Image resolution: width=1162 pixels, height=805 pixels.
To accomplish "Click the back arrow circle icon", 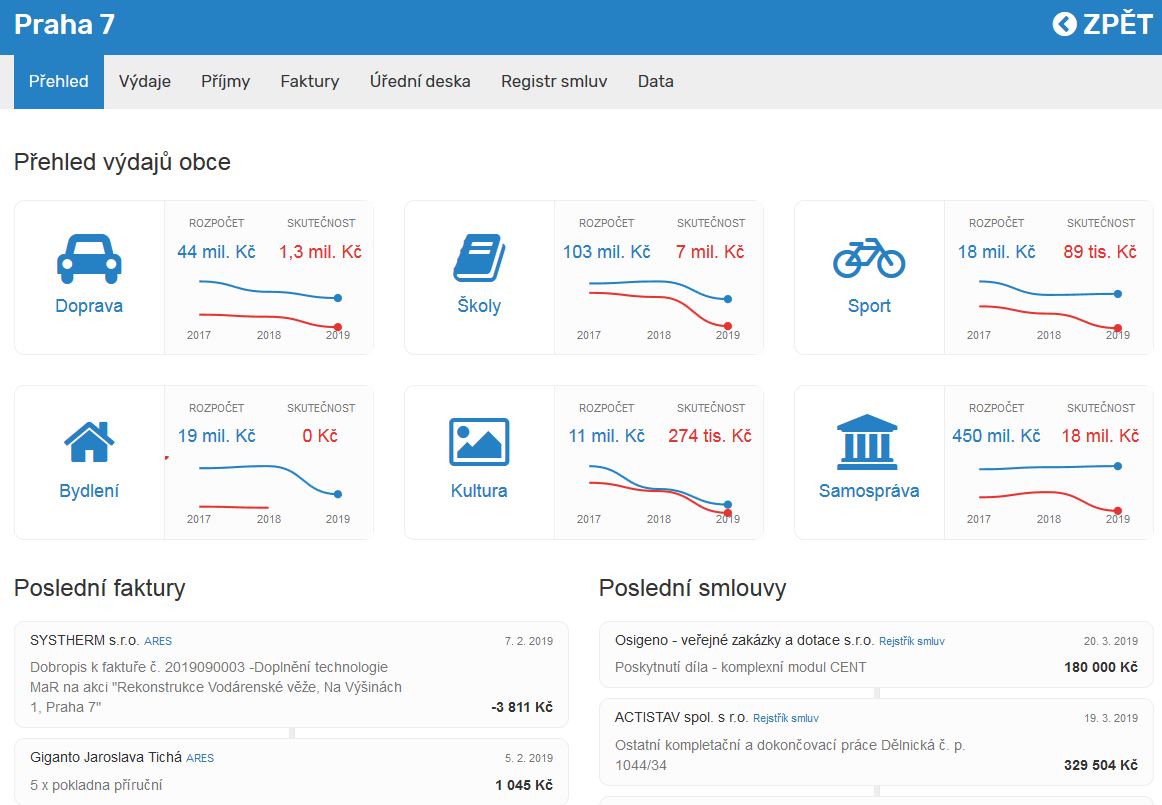I will click(1065, 25).
